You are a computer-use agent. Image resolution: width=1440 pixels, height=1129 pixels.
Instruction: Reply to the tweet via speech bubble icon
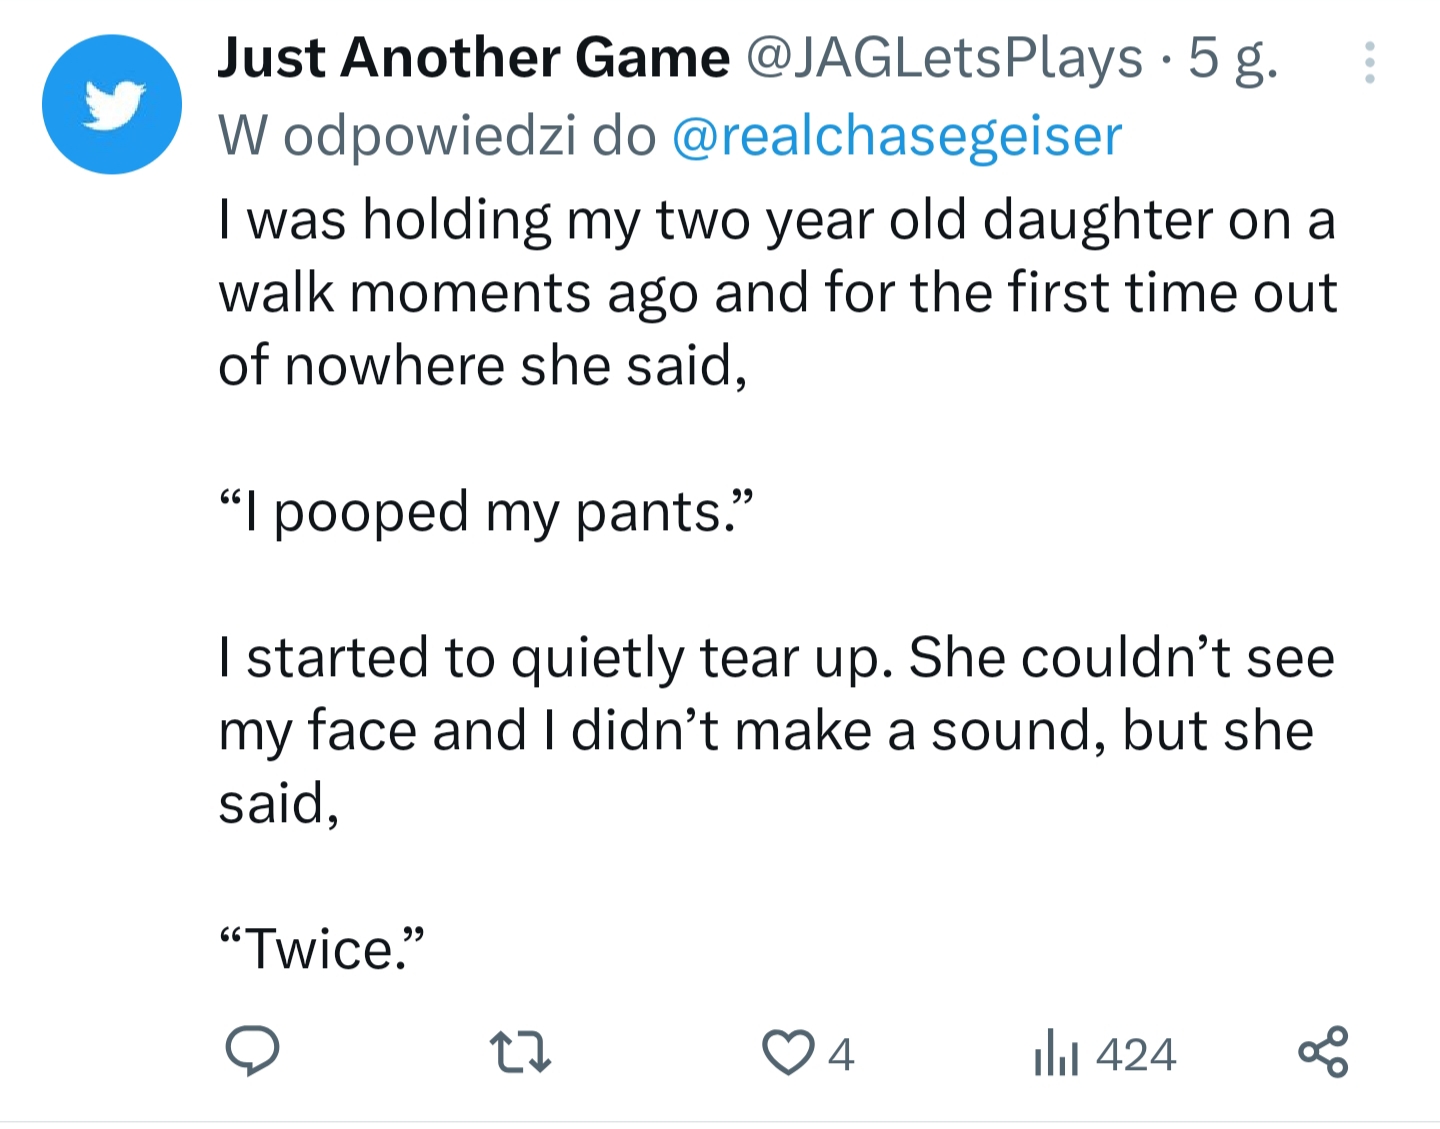coord(252,1052)
